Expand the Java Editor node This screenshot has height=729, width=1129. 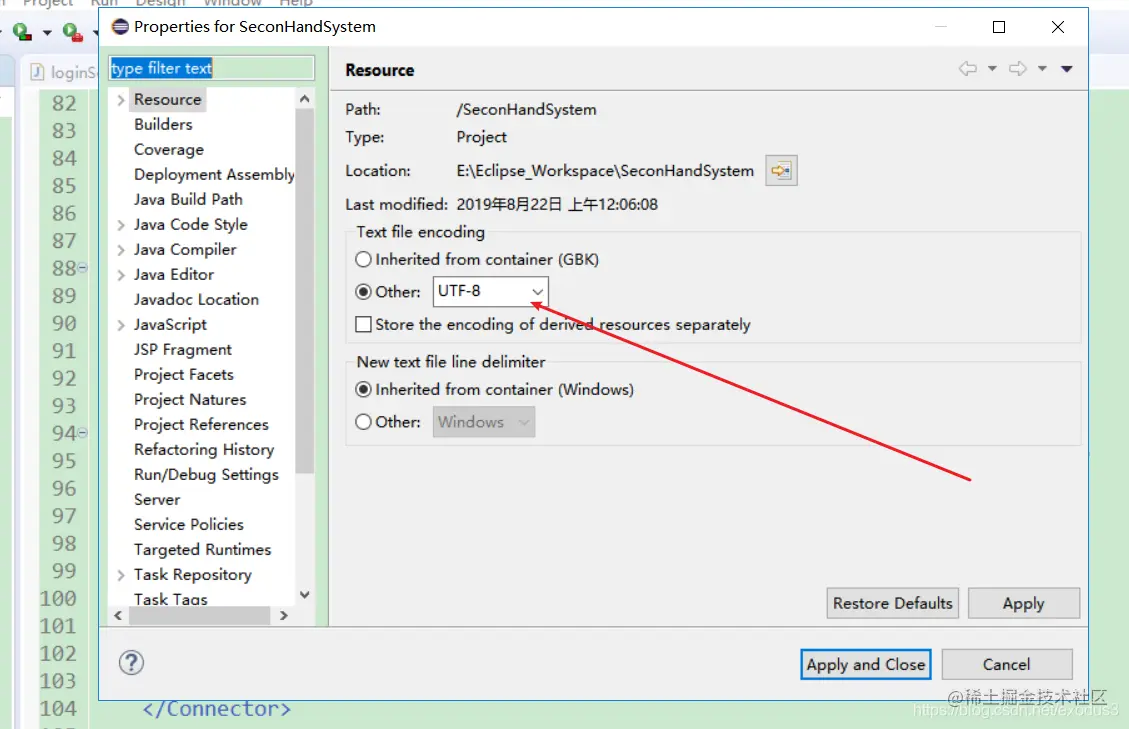121,275
